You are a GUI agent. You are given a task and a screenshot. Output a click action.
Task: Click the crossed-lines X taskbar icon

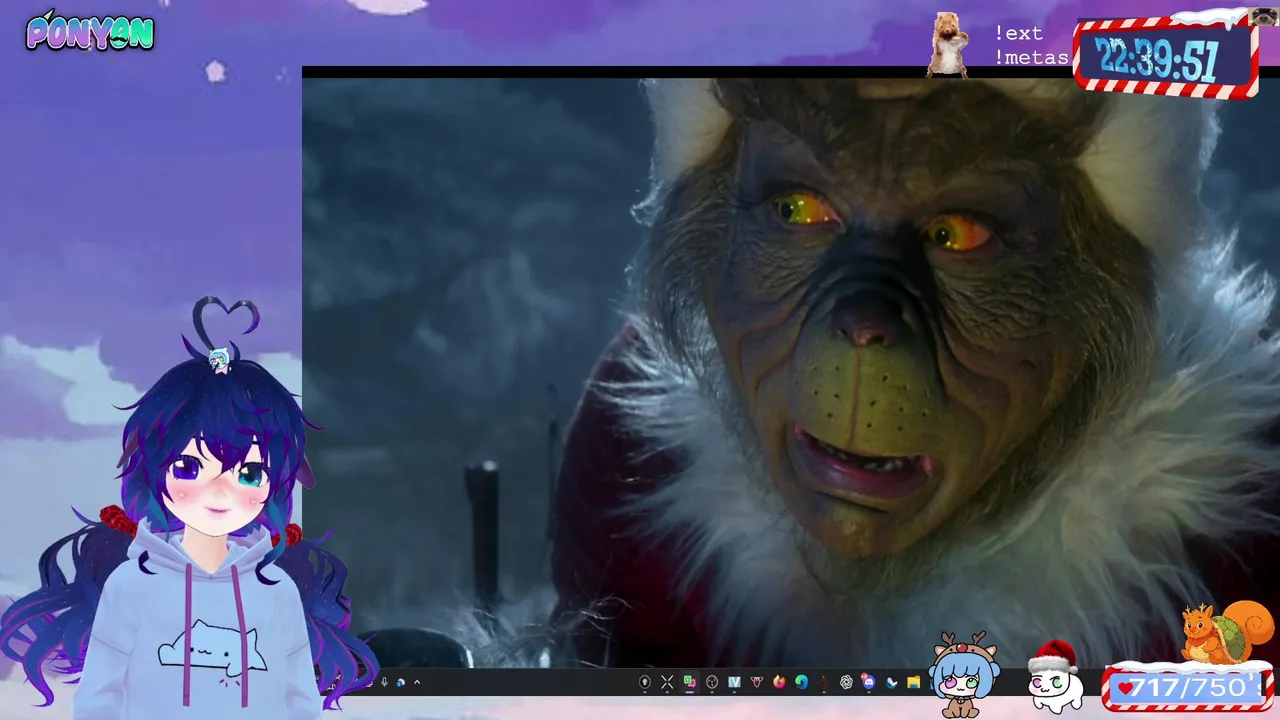667,682
